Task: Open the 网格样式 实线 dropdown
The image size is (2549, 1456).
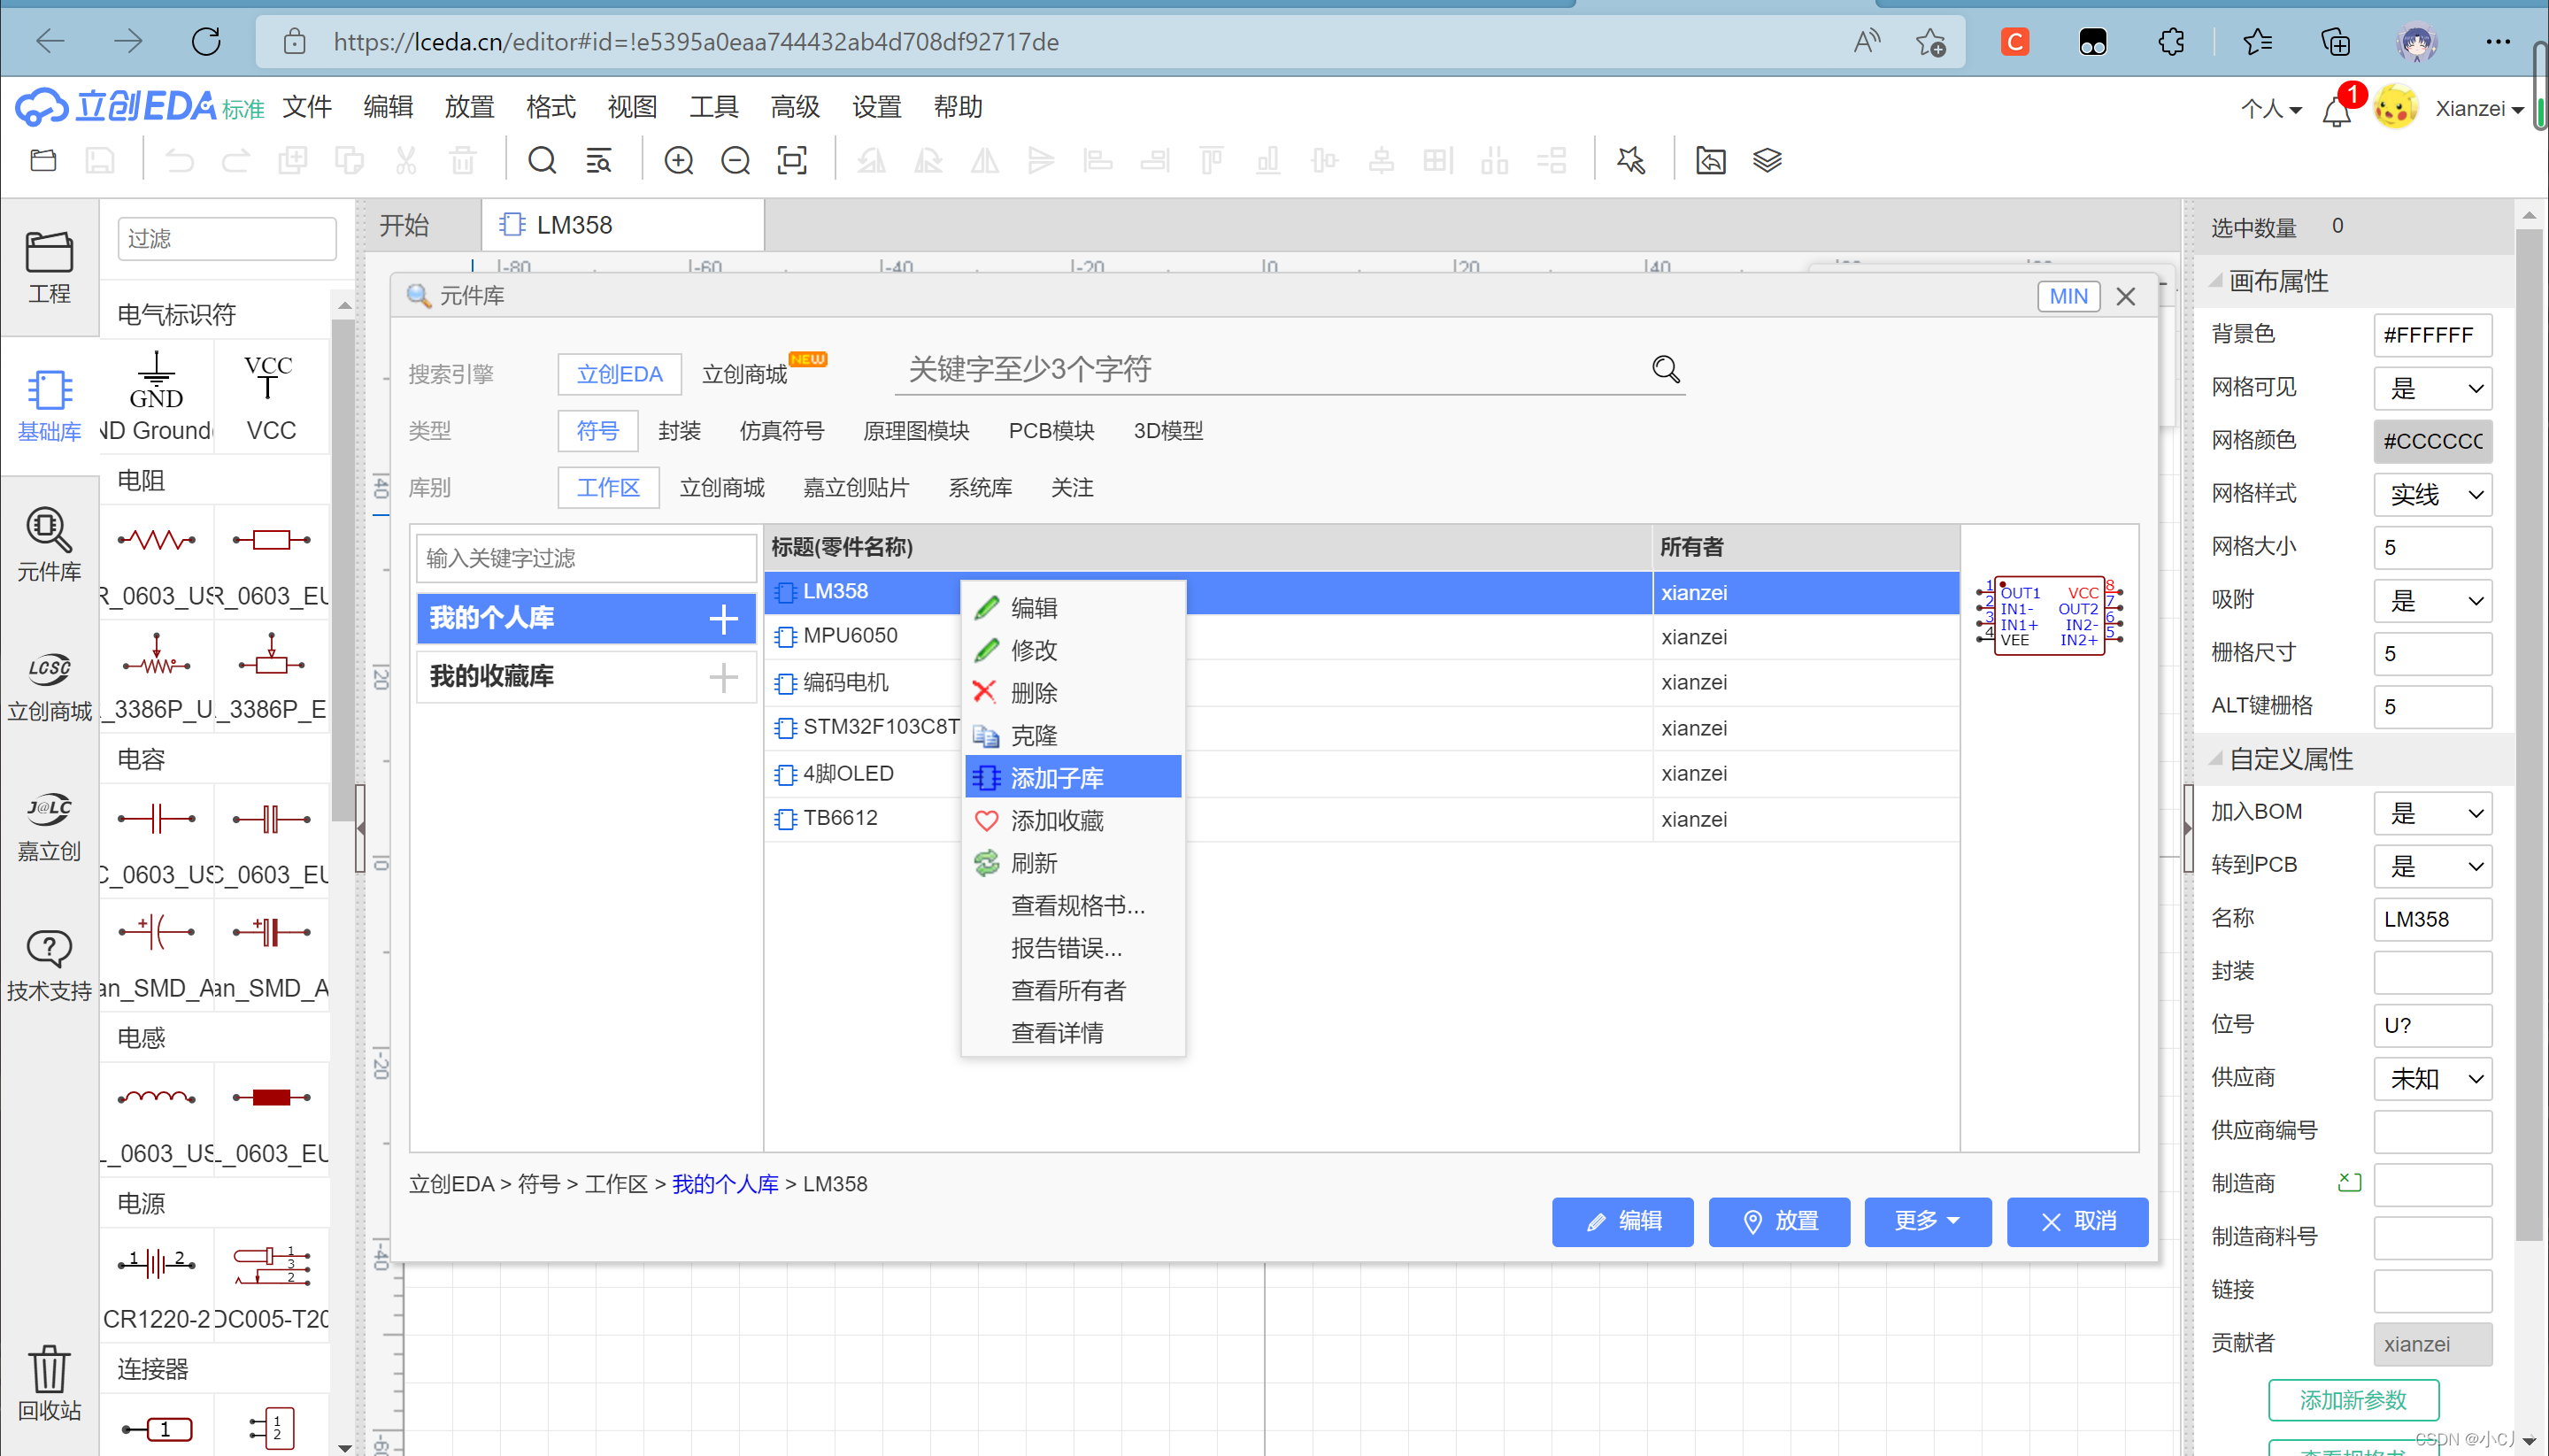Action: point(2432,494)
